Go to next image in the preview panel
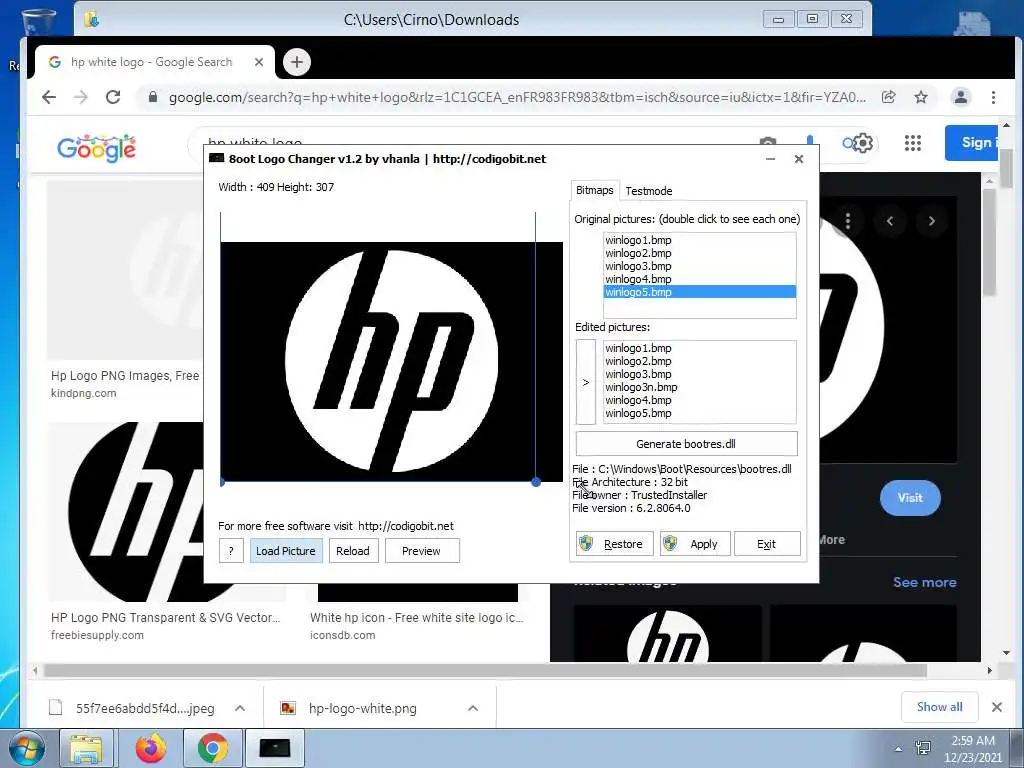Image resolution: width=1024 pixels, height=768 pixels. [x=932, y=221]
